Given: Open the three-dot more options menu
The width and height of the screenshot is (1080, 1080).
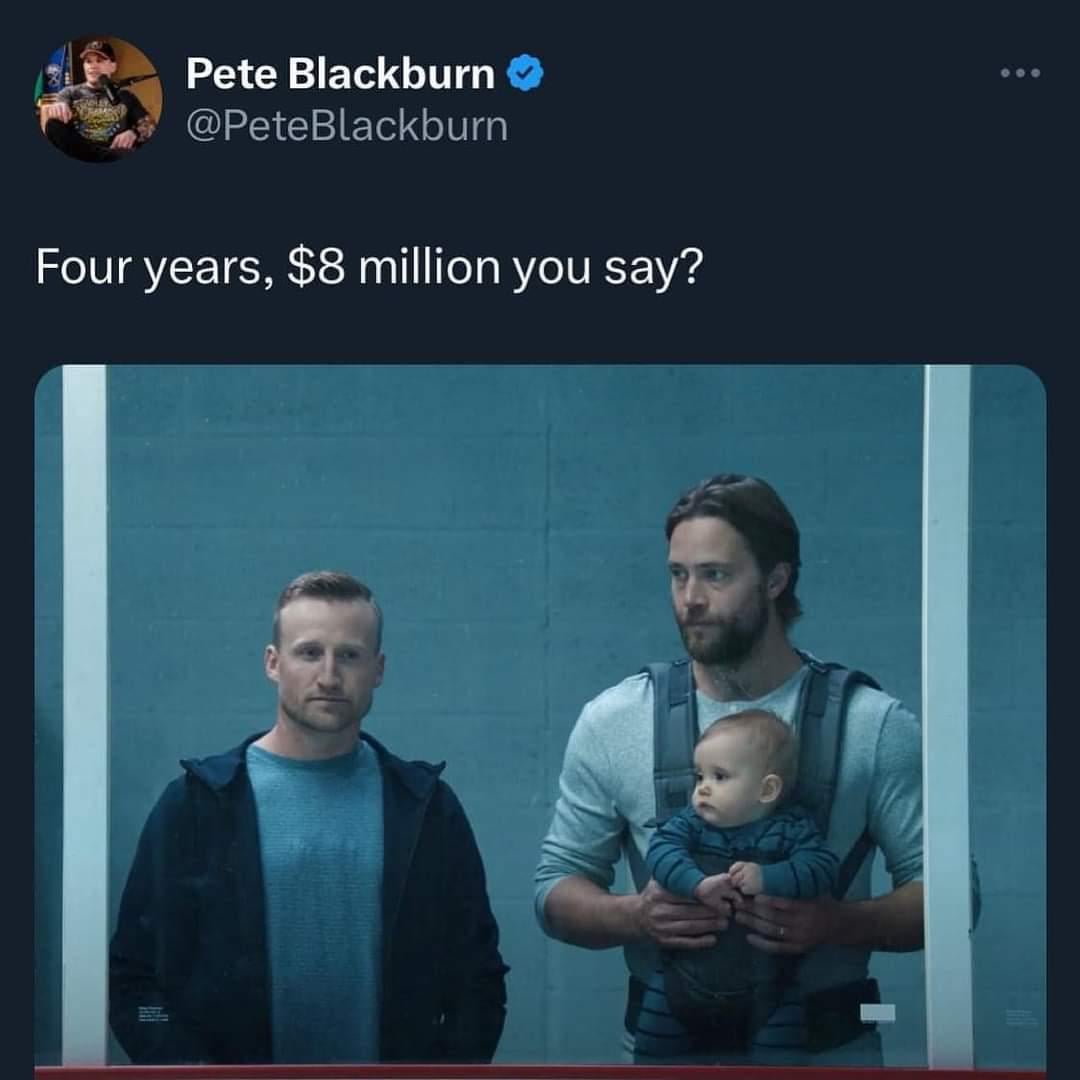Looking at the screenshot, I should click(1020, 73).
